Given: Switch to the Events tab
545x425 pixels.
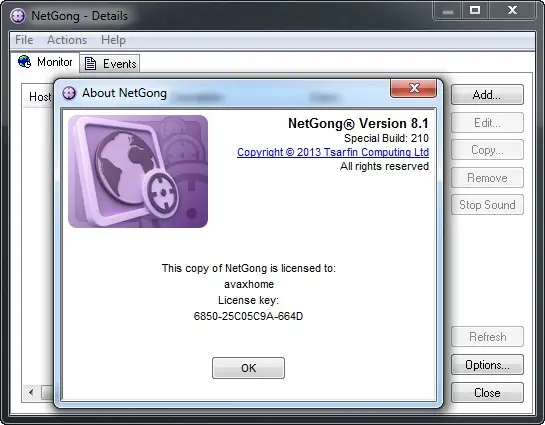Looking at the screenshot, I should pyautogui.click(x=110, y=64).
